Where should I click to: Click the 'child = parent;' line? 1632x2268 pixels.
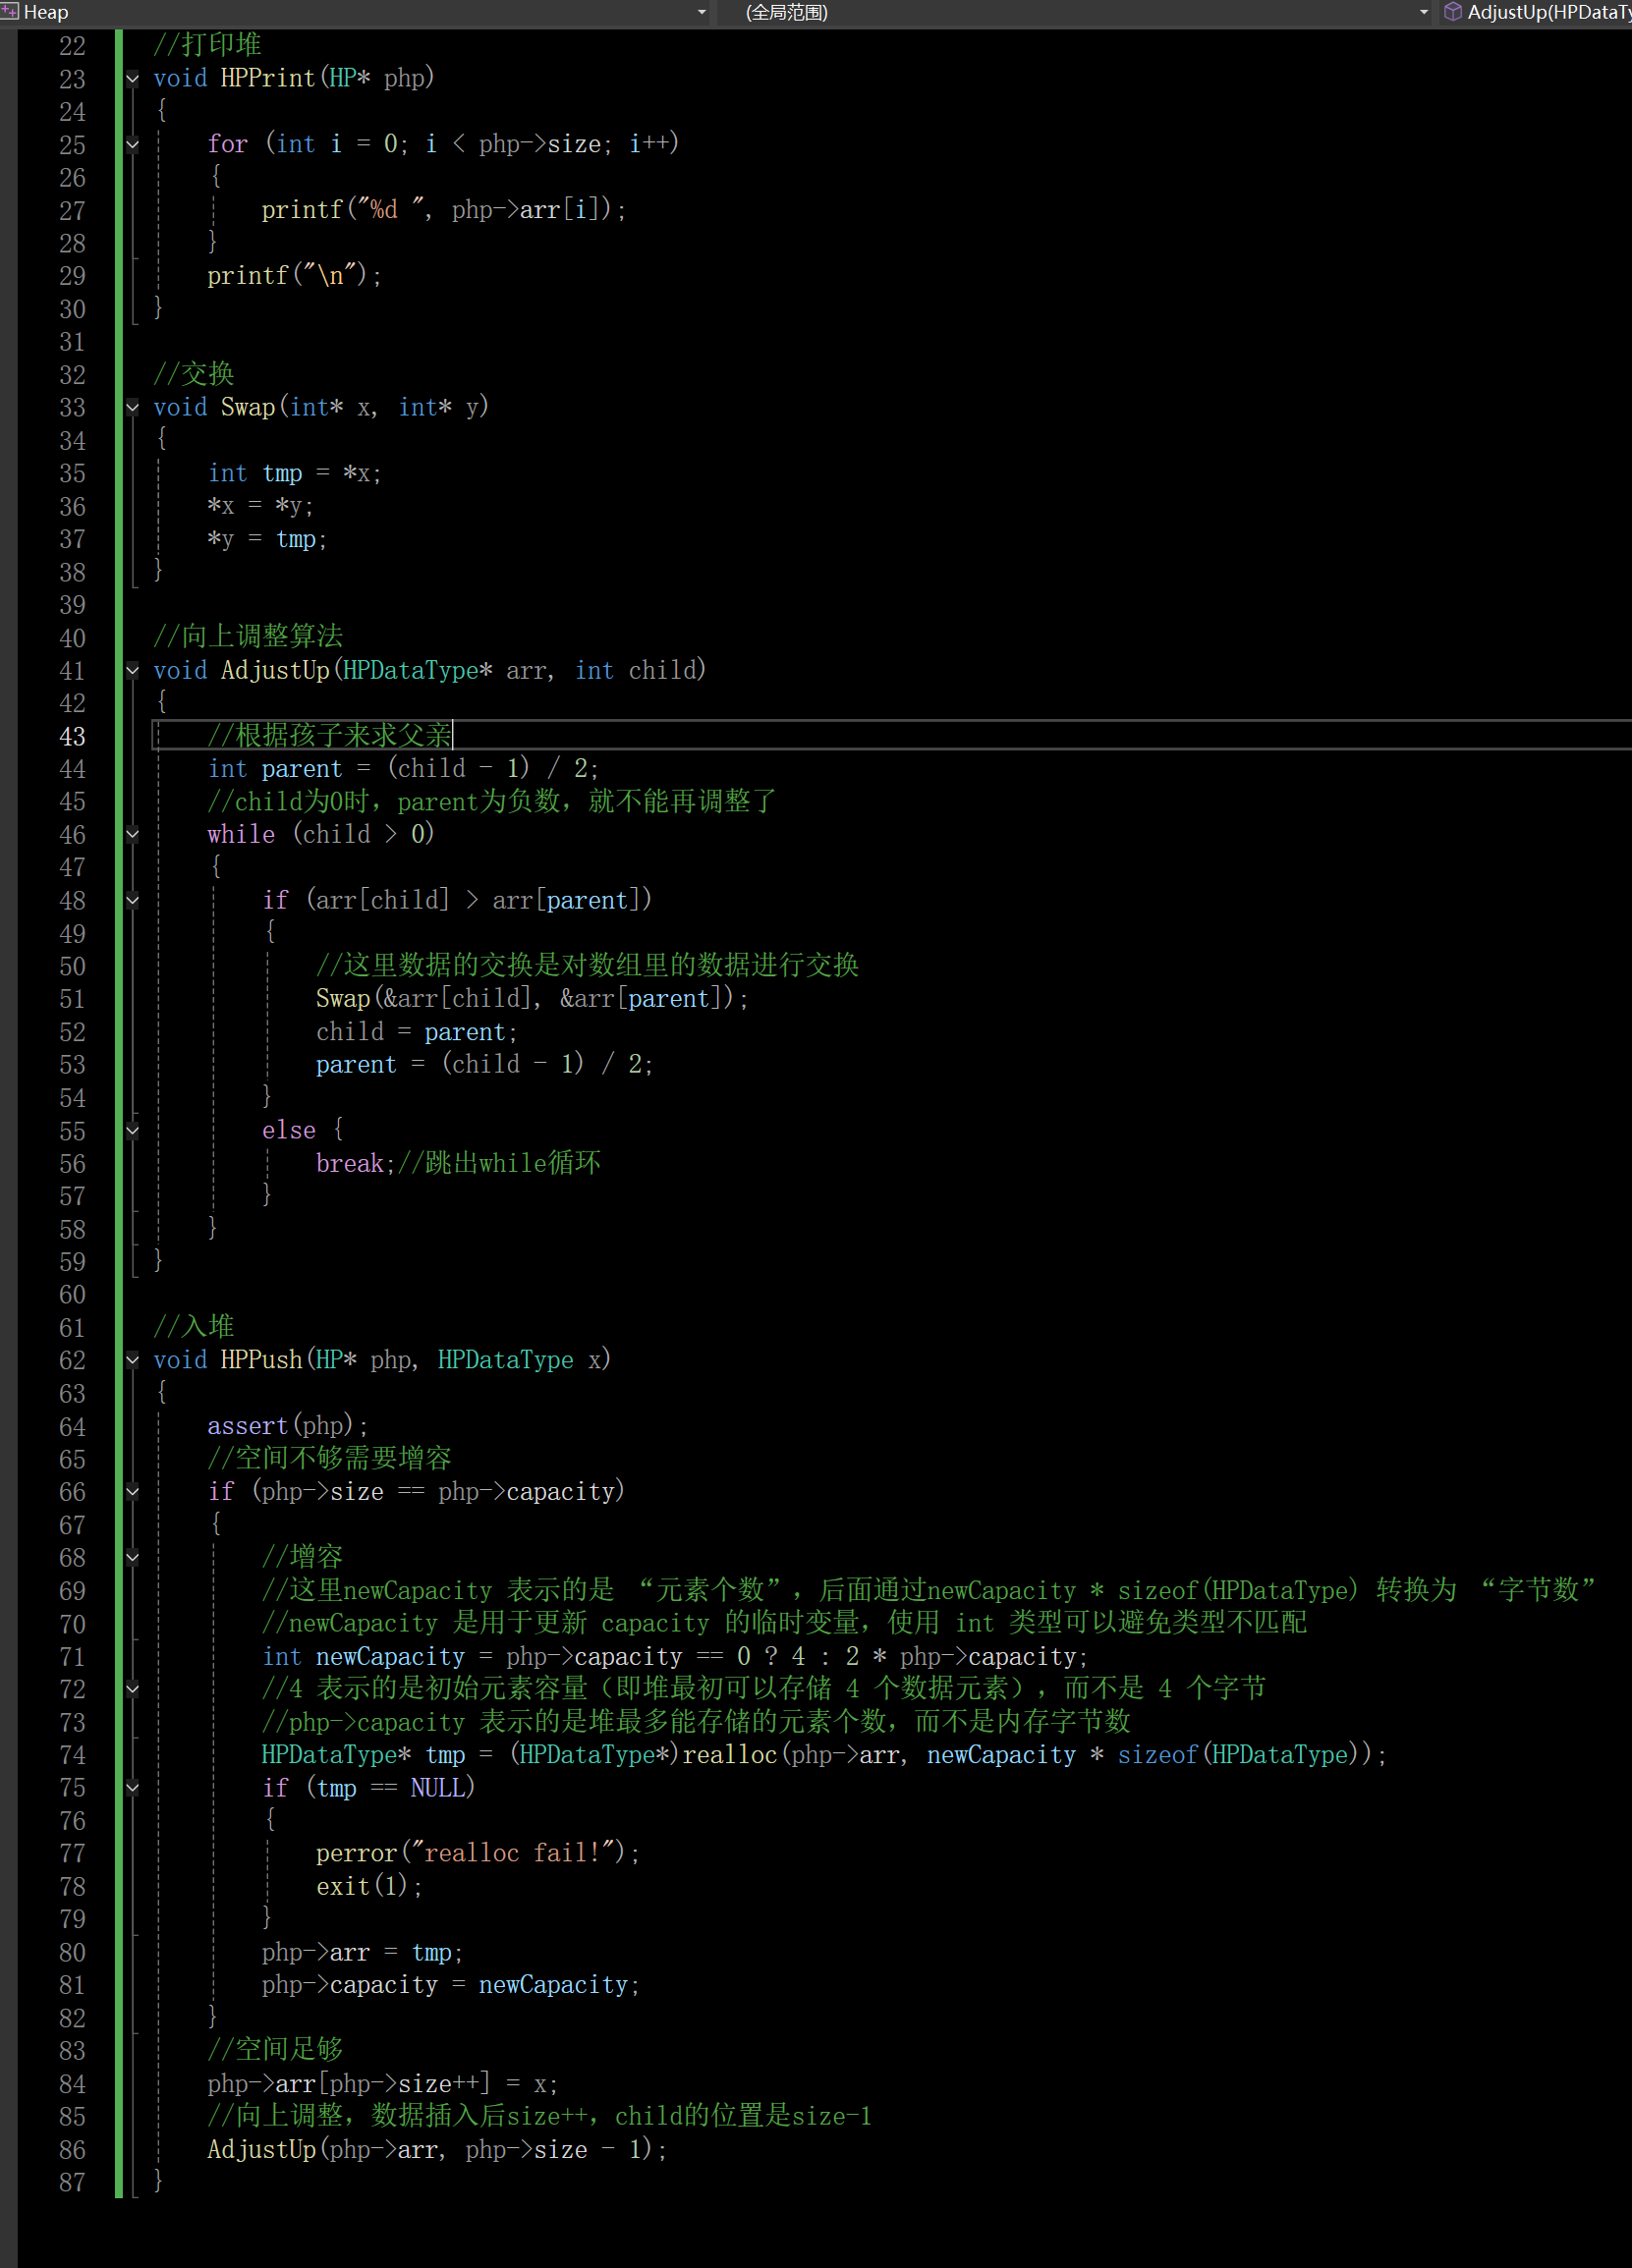pos(416,1031)
